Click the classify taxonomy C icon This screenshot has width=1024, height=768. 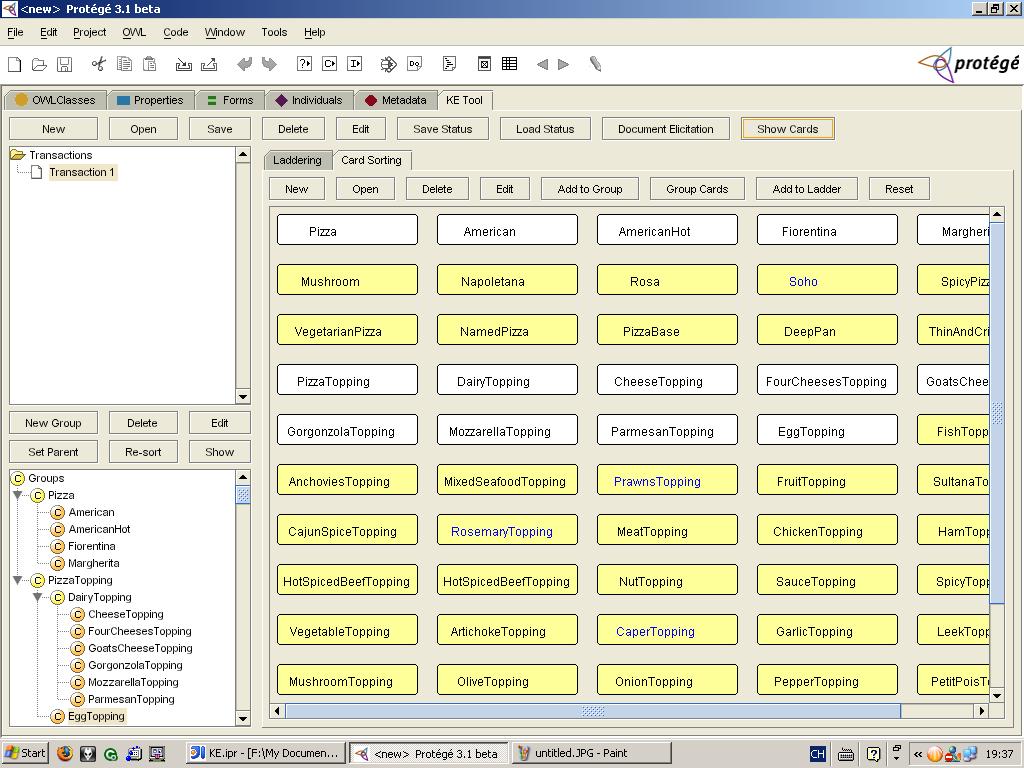pos(330,64)
